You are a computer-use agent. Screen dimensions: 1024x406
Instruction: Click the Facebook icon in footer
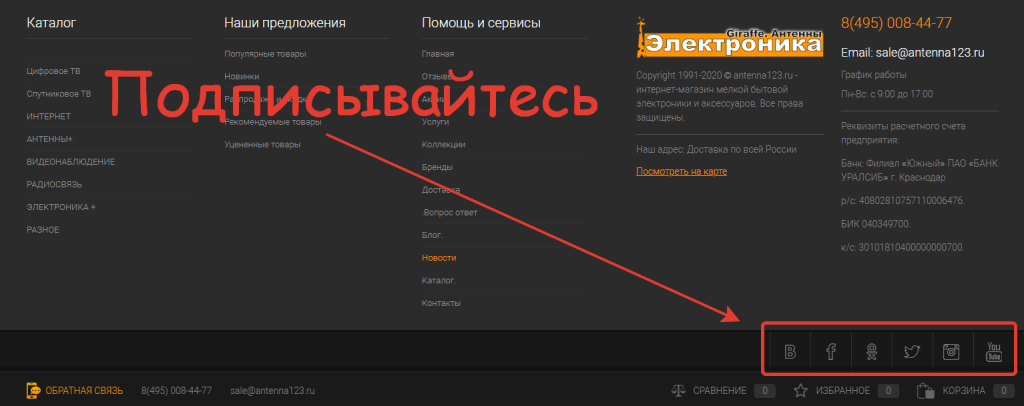pos(831,351)
